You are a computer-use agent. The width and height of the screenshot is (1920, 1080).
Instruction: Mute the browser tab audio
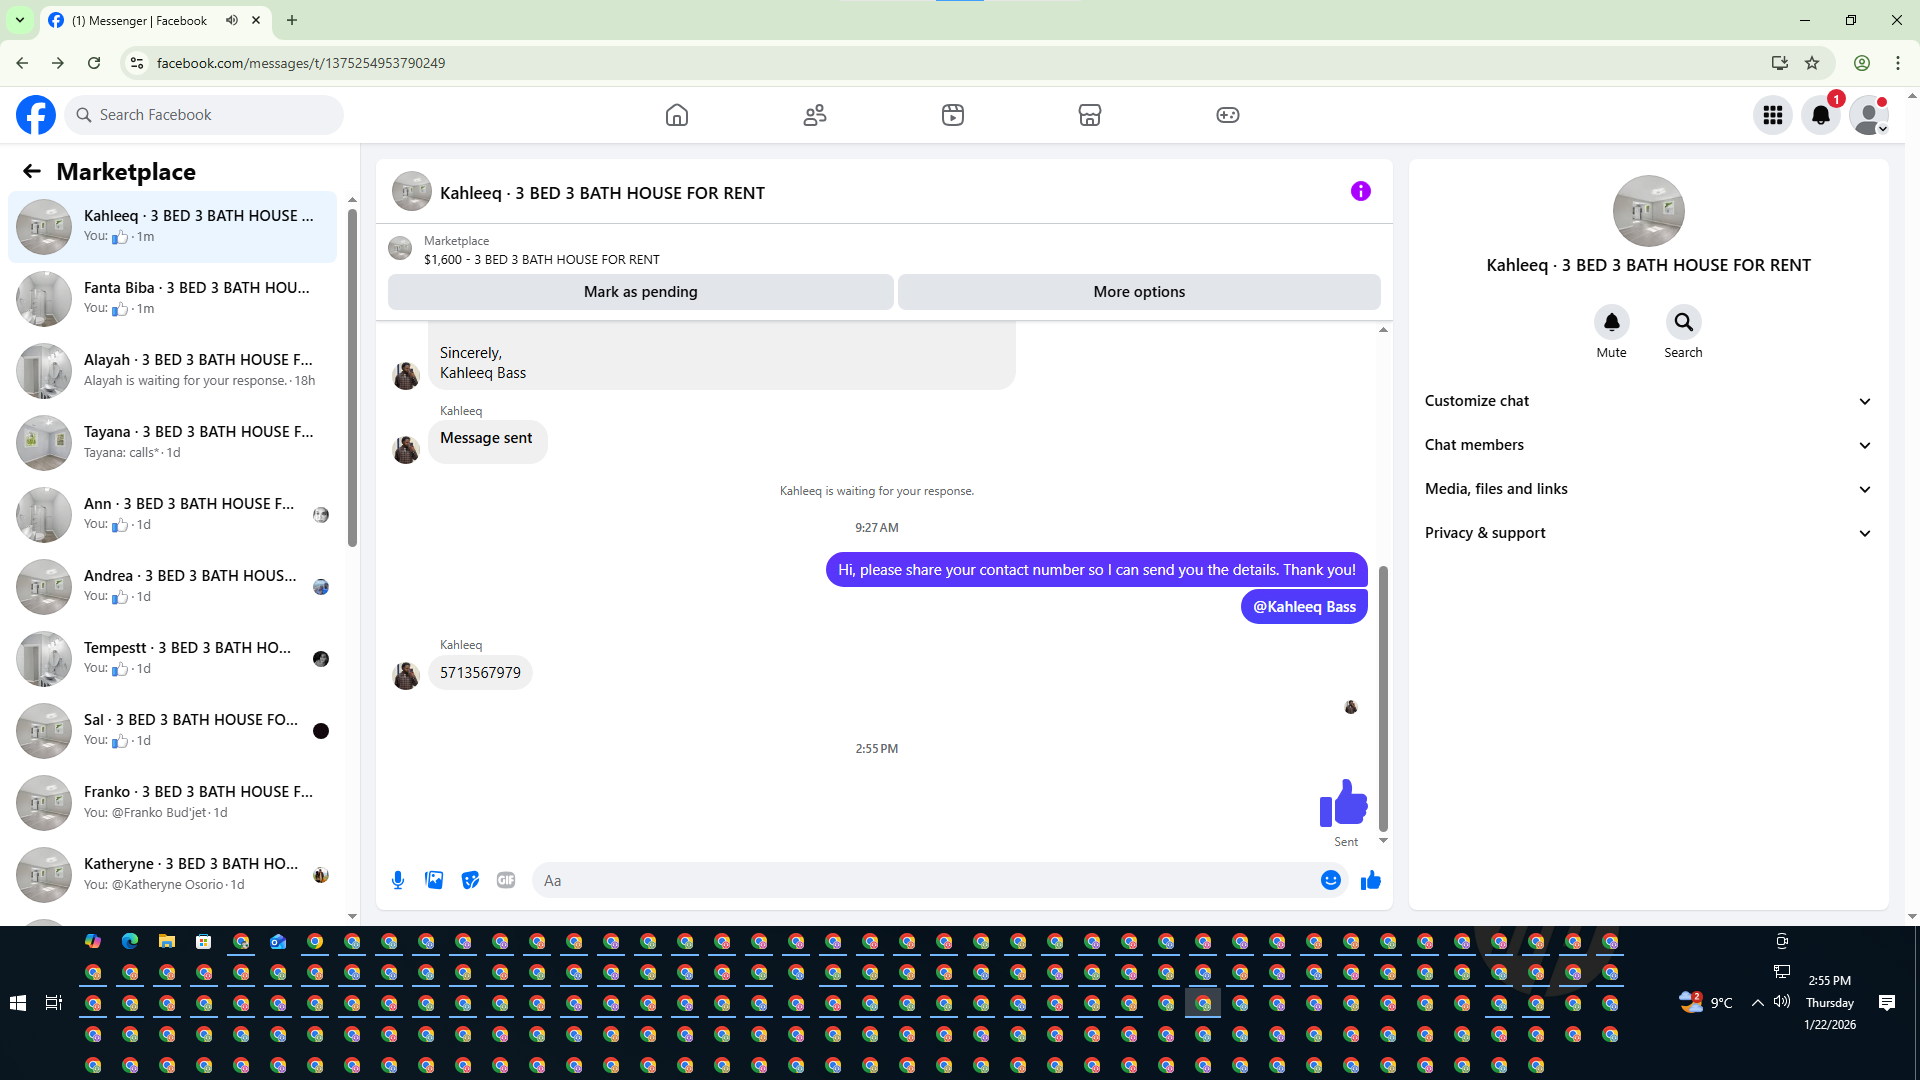pyautogui.click(x=232, y=20)
